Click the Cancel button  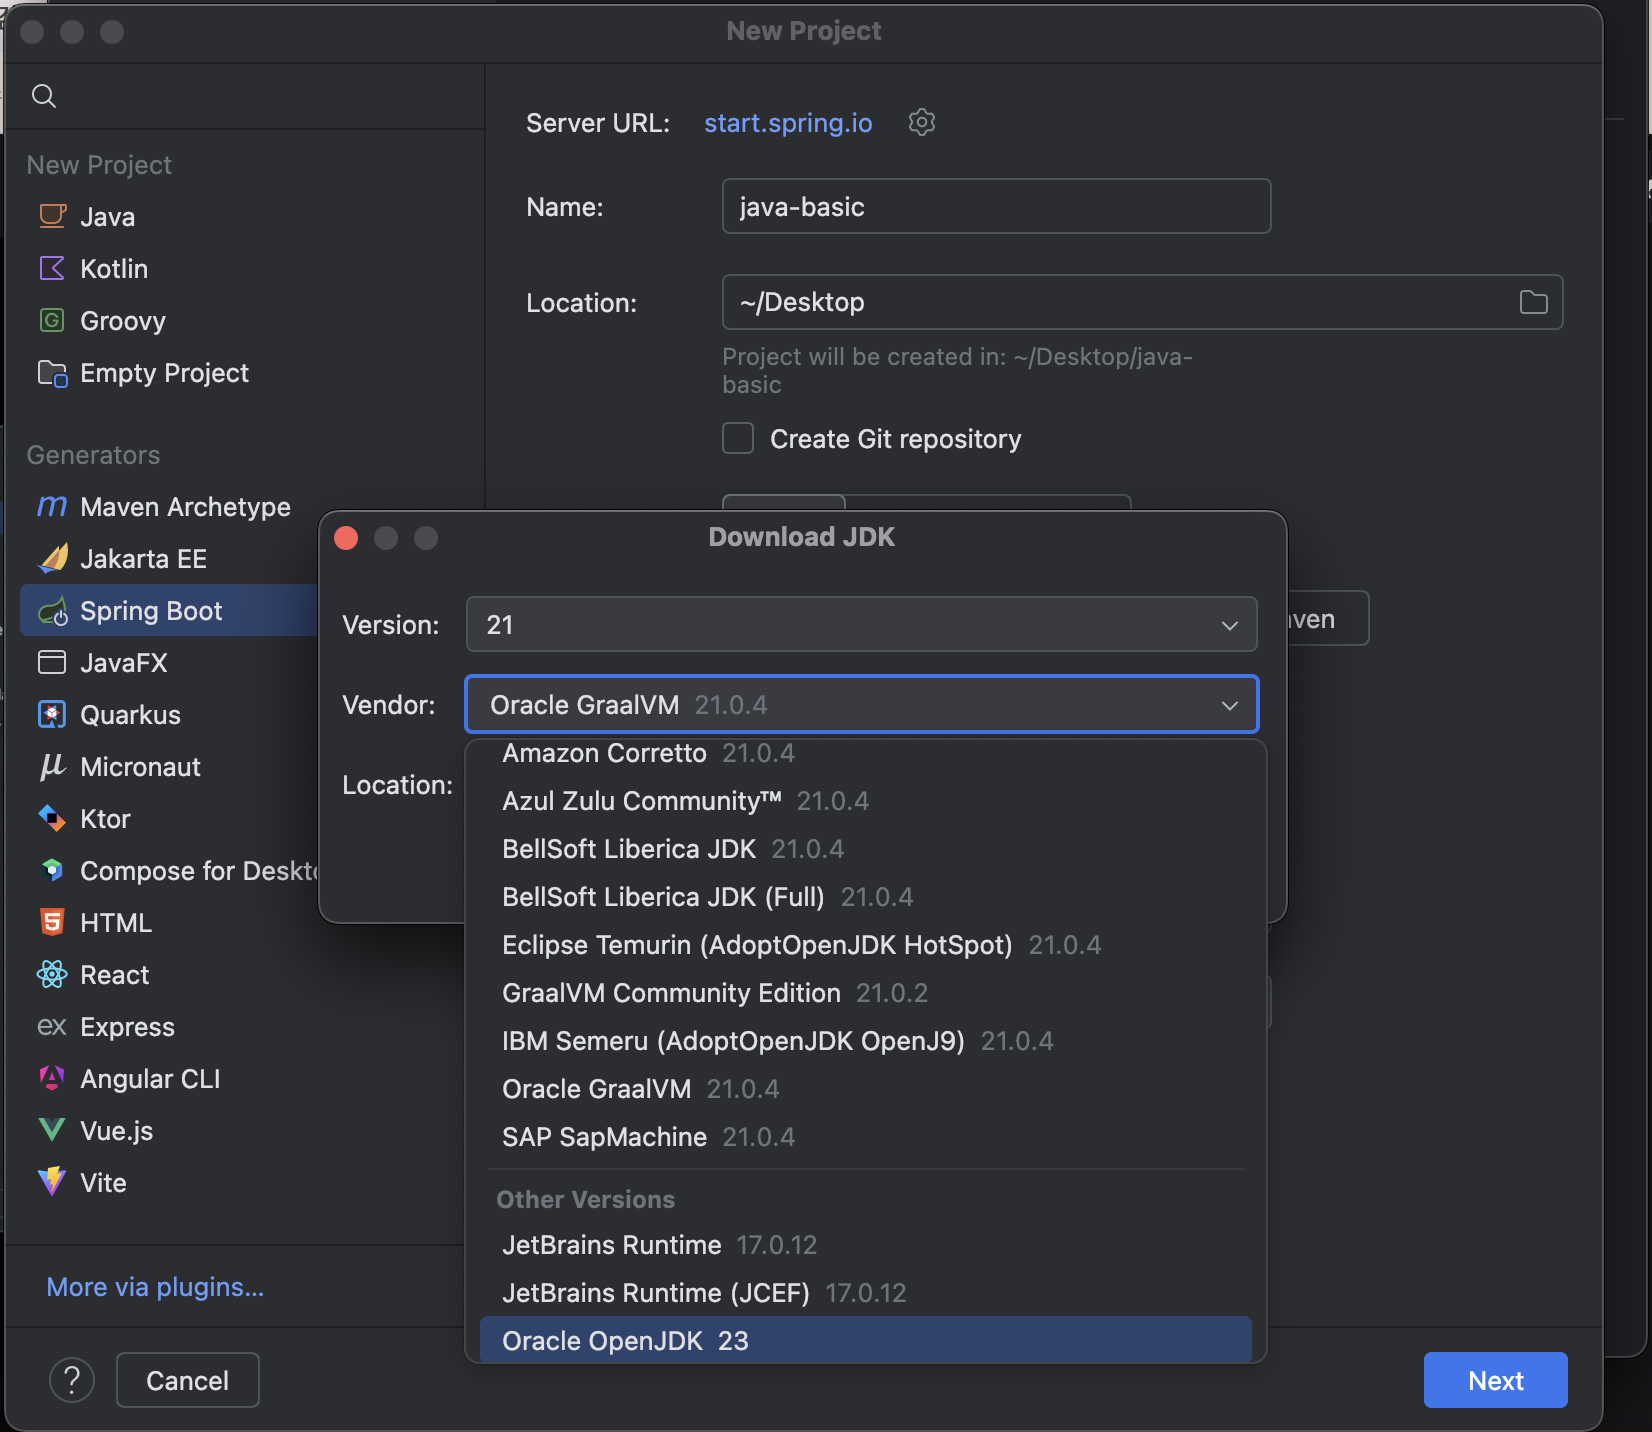point(188,1380)
